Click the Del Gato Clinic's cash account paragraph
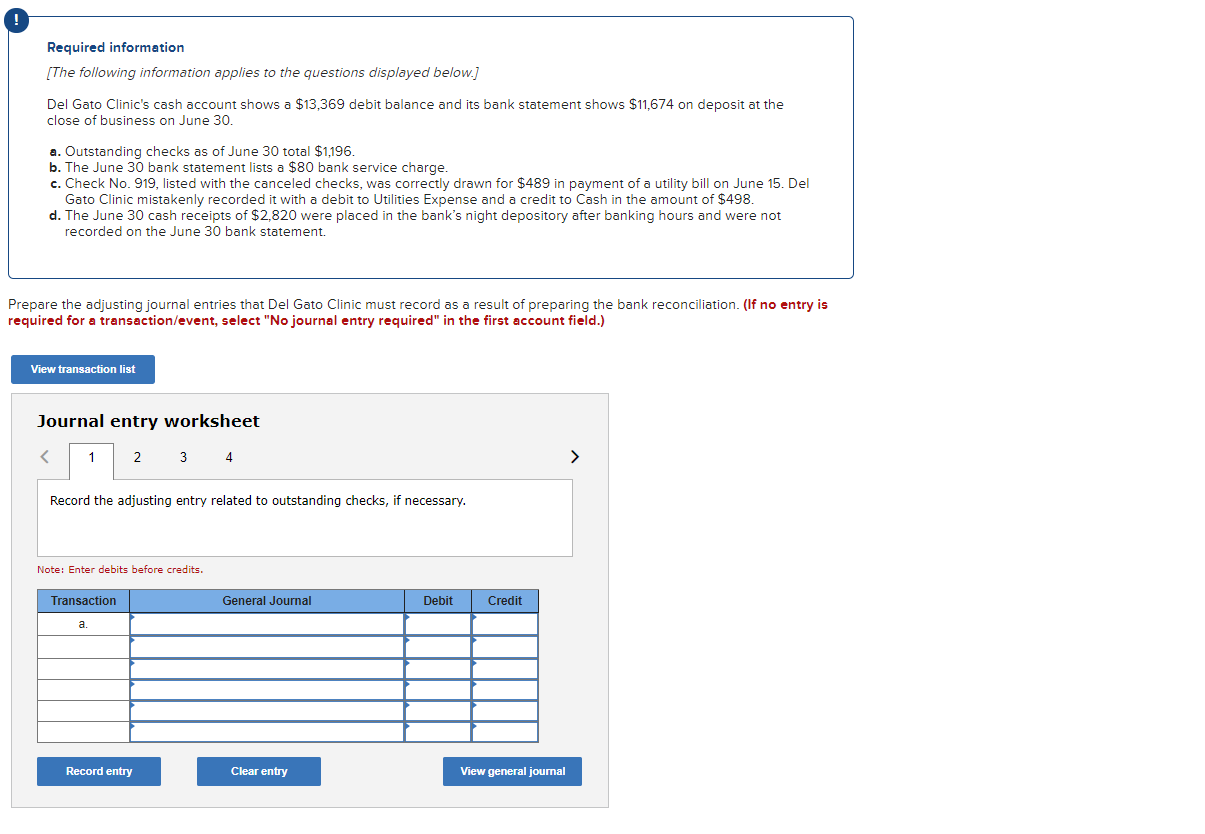 pos(415,112)
